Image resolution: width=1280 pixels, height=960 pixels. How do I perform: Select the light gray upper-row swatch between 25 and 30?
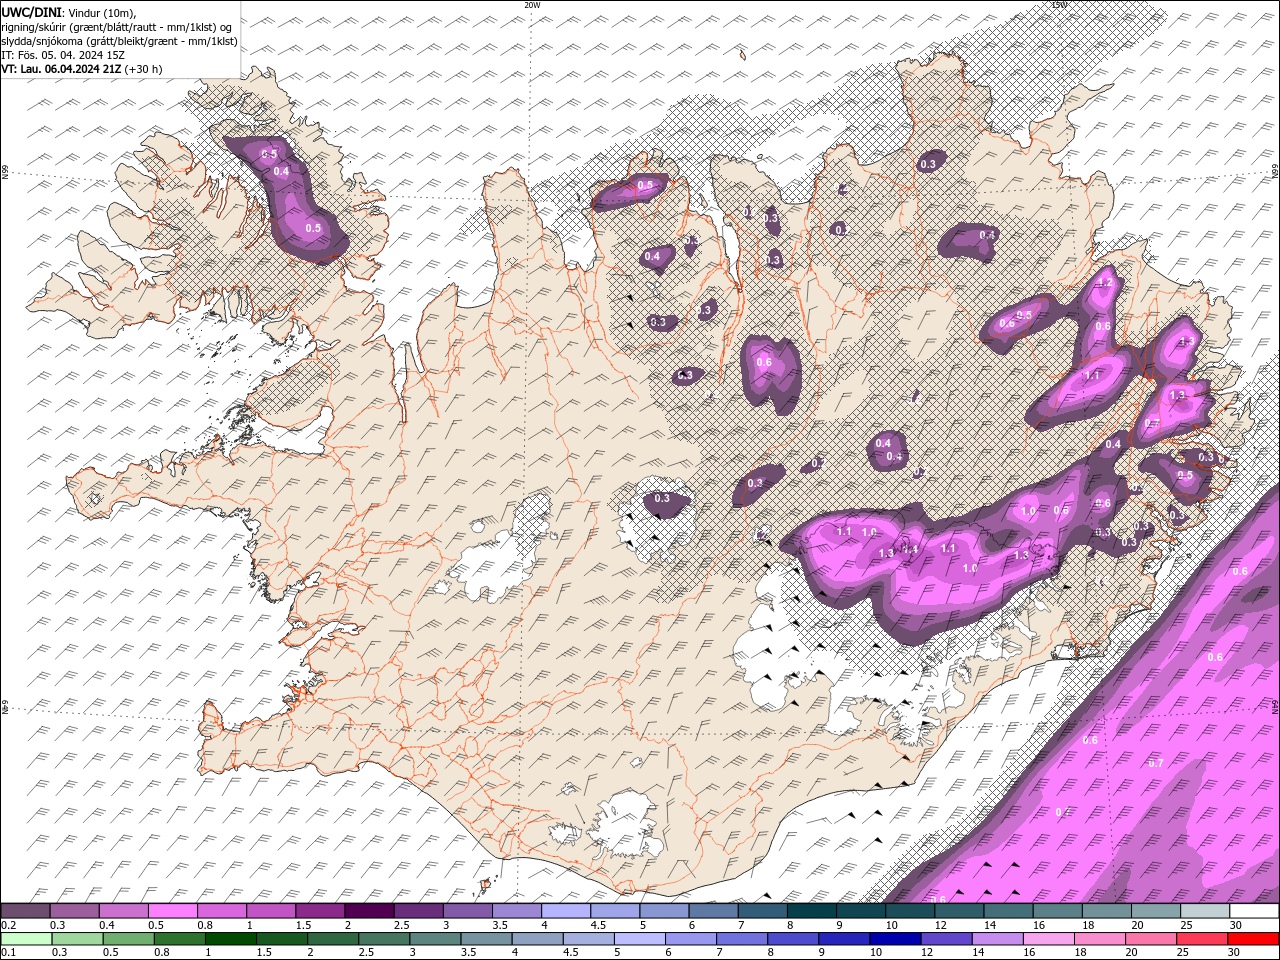click(x=1204, y=911)
